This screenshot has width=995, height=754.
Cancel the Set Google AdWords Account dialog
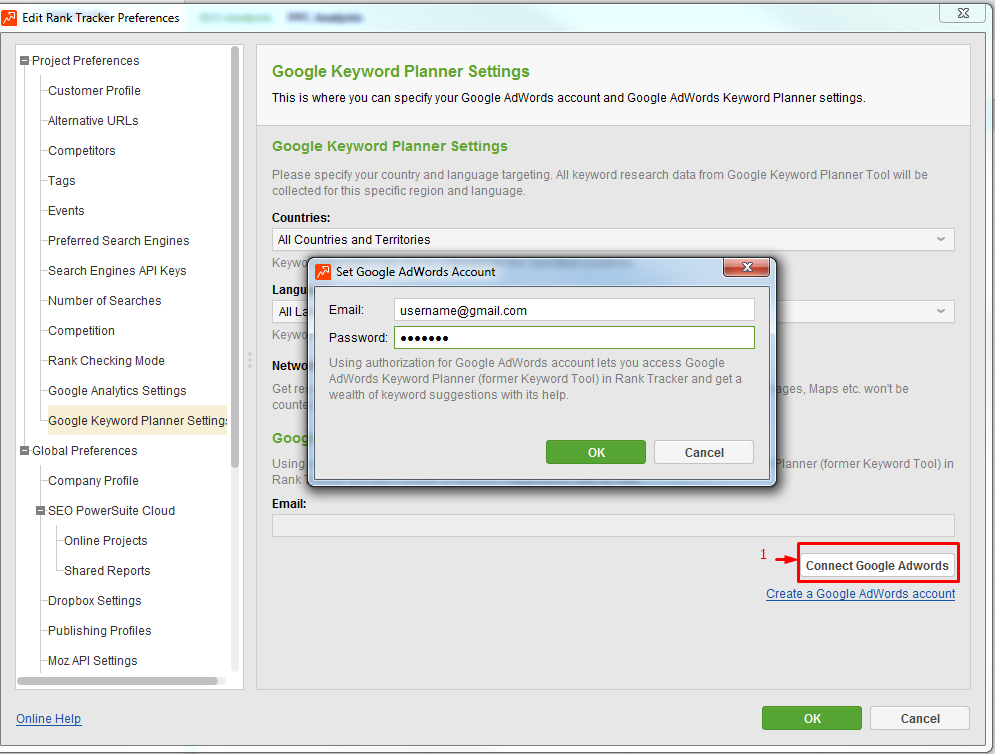point(704,453)
